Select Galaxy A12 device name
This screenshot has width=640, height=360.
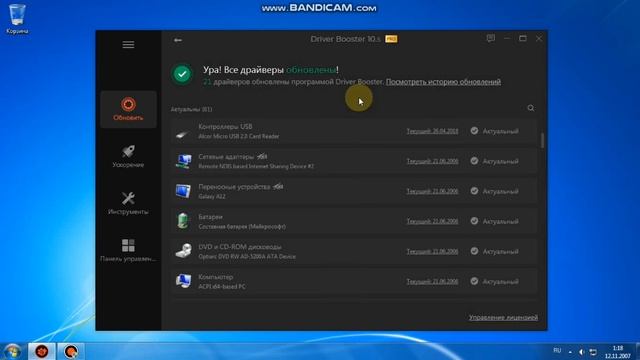point(212,196)
